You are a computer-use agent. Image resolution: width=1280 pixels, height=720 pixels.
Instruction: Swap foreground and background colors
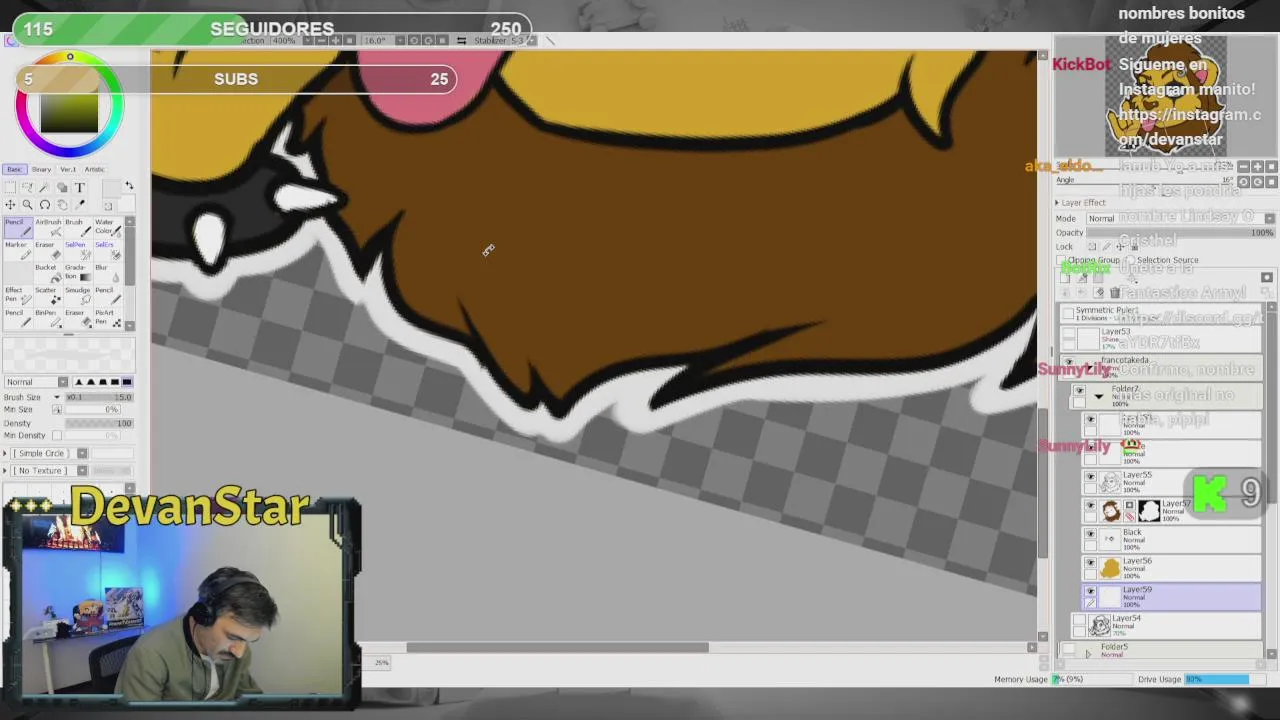[128, 187]
